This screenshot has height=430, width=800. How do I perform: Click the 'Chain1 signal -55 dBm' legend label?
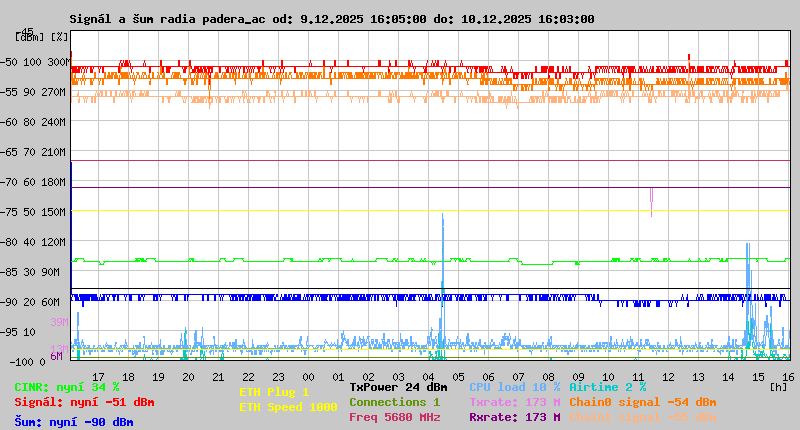(643, 417)
